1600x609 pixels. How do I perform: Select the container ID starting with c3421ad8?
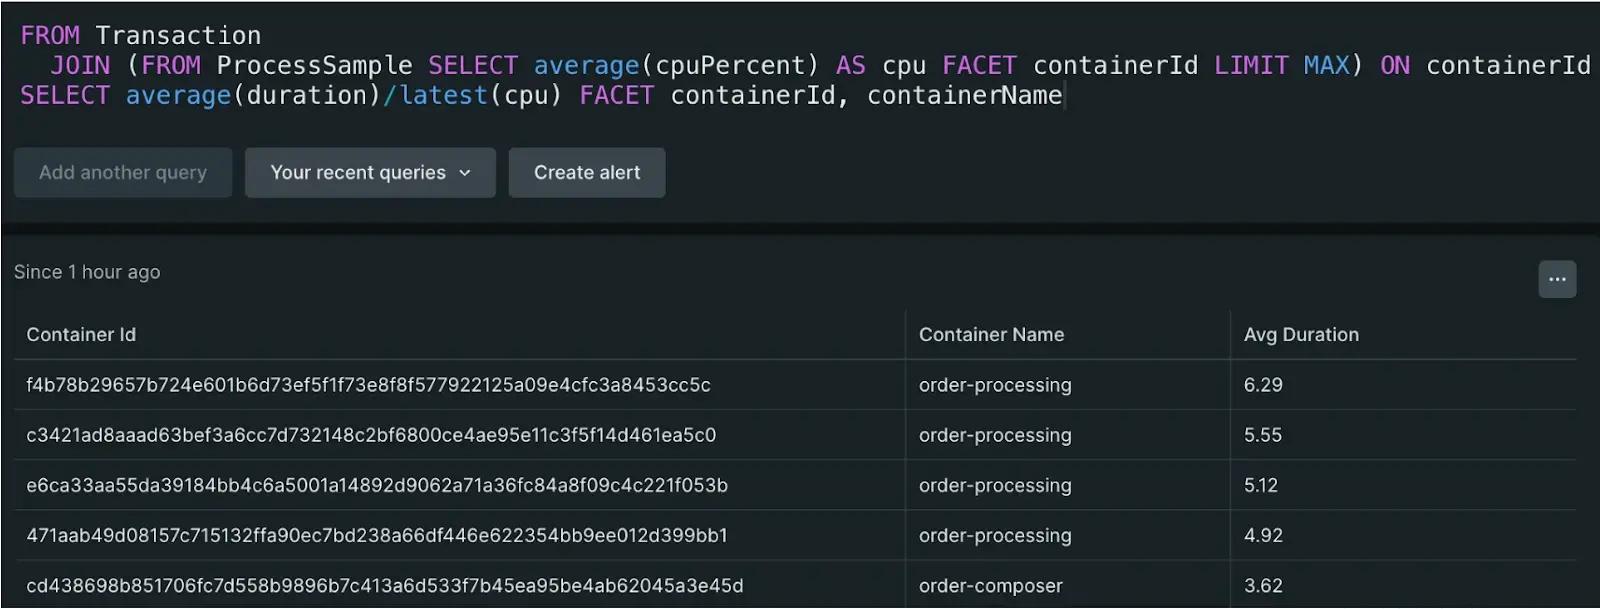[371, 435]
